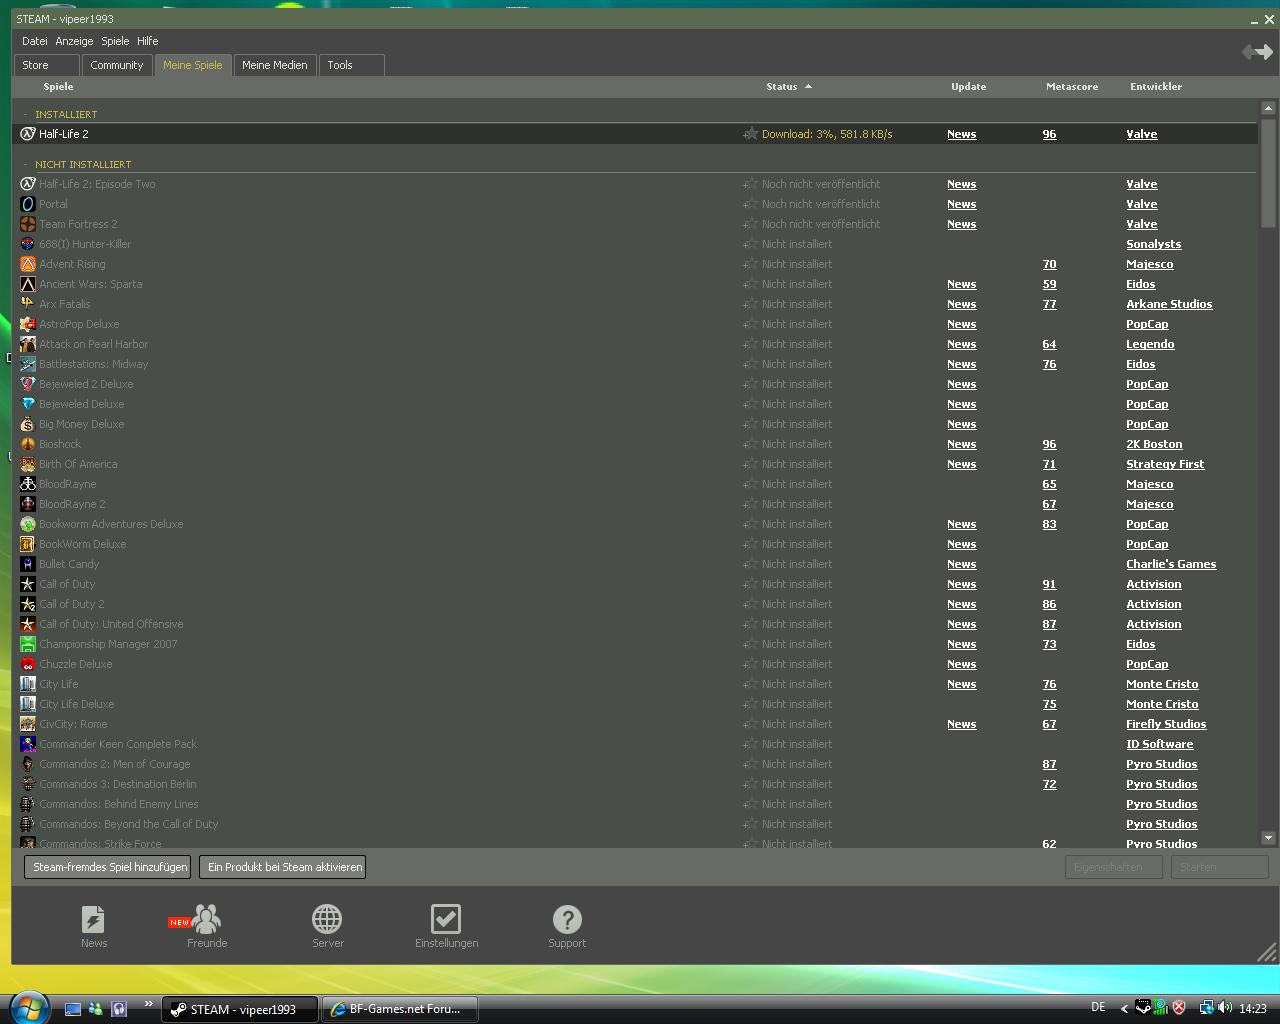Toggle favorite star for Half-Life 2

point(750,134)
